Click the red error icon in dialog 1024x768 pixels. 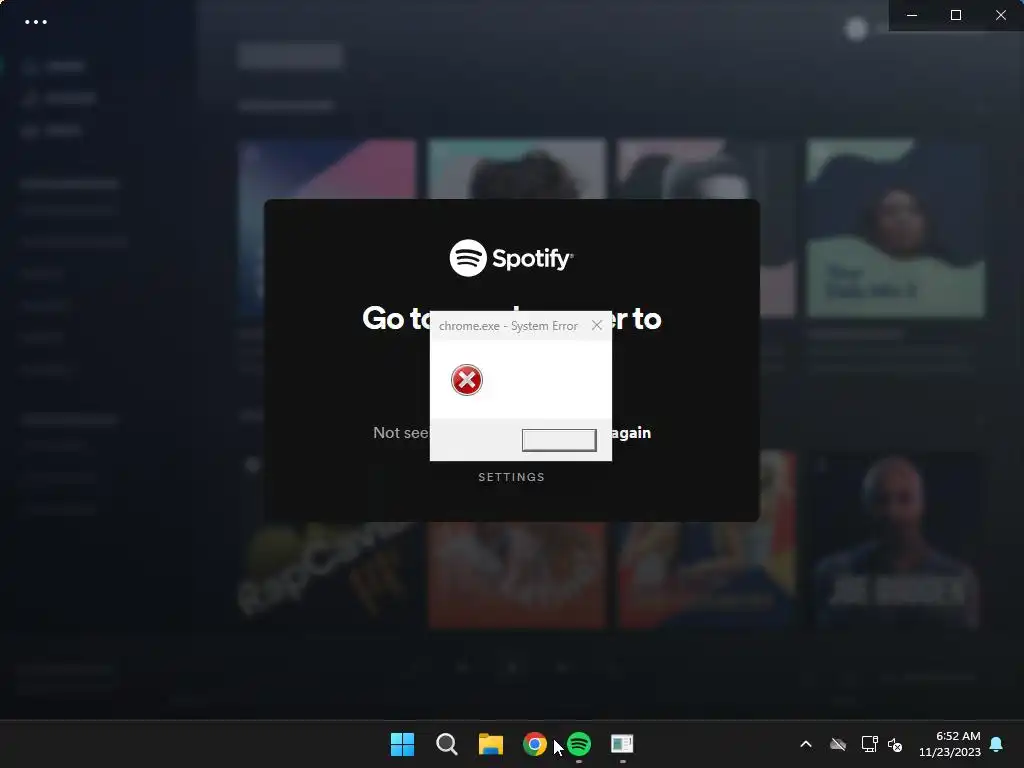click(467, 380)
